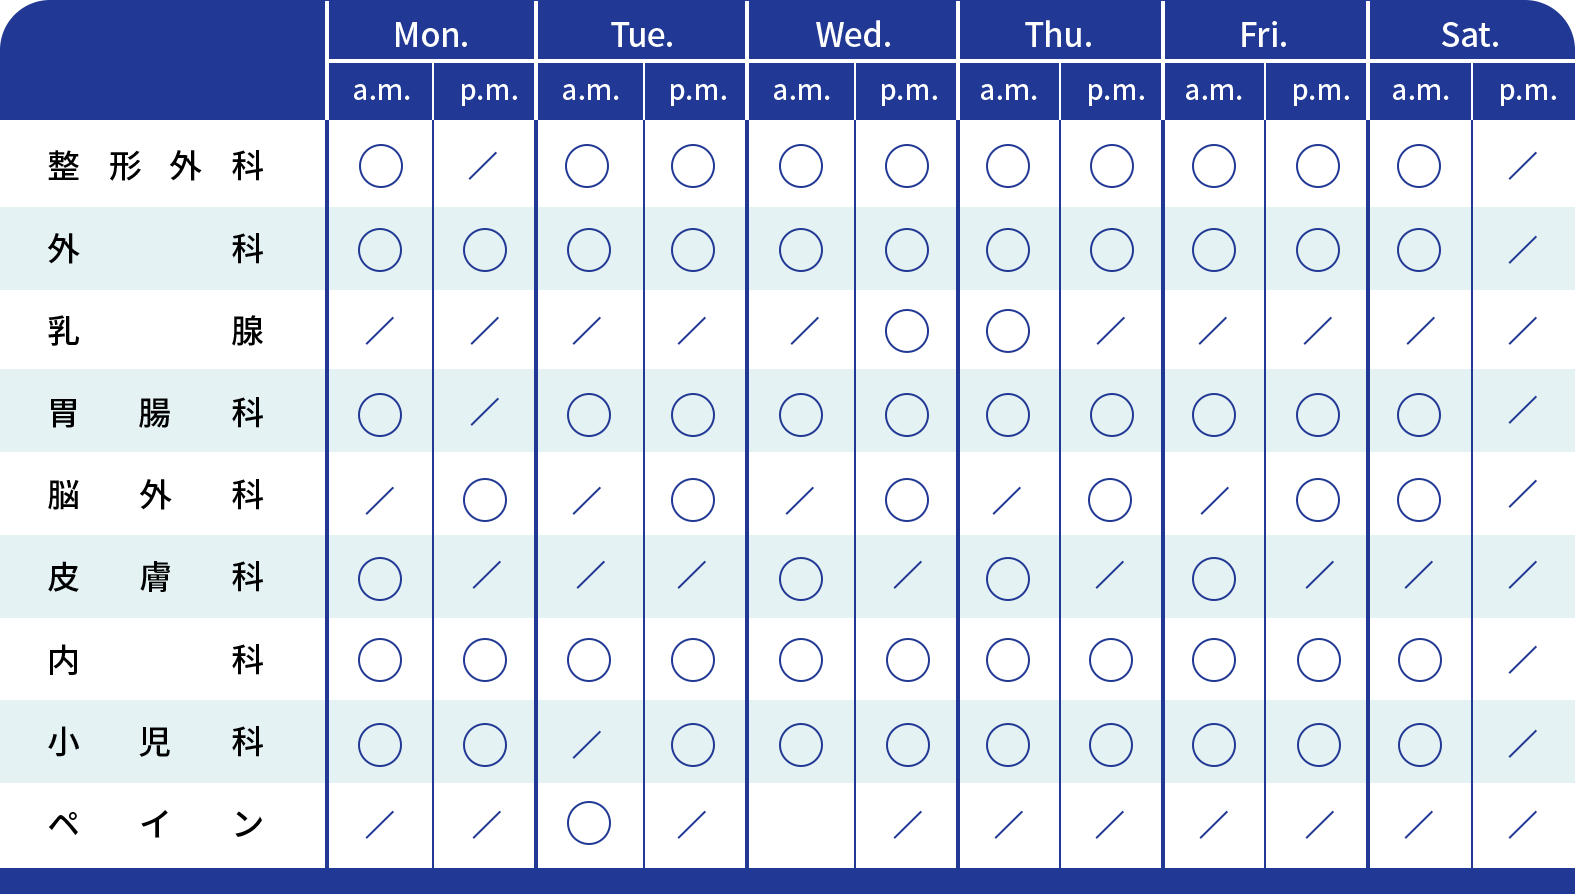1575x894 pixels.
Task: Click the 内科 Friday p.m. circle
Action: 1318,660
